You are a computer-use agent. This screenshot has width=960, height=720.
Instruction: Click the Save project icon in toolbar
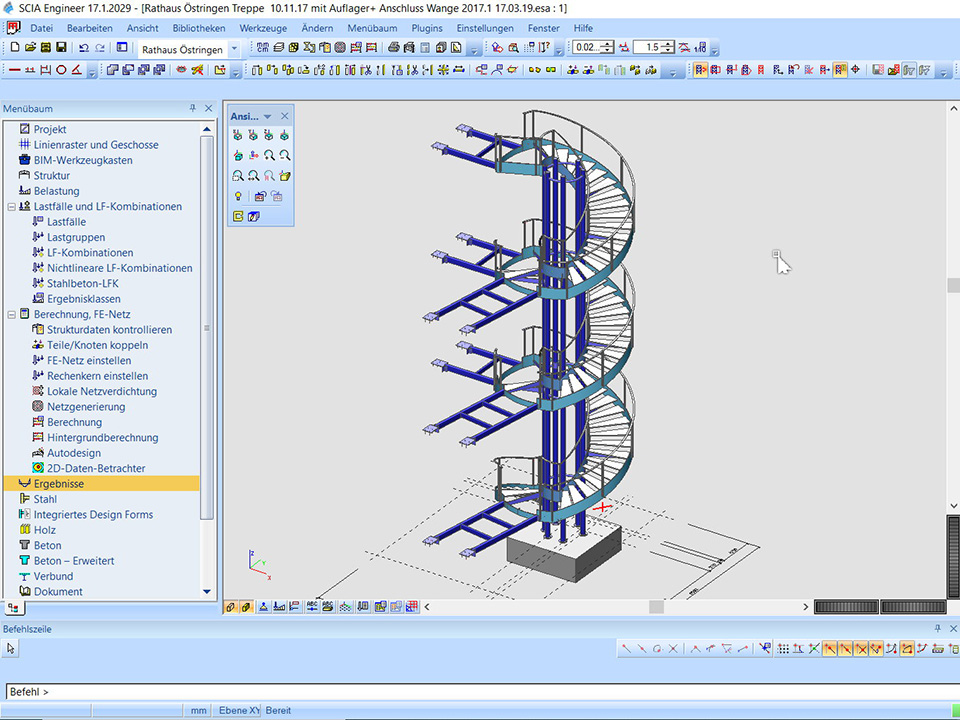(62, 47)
